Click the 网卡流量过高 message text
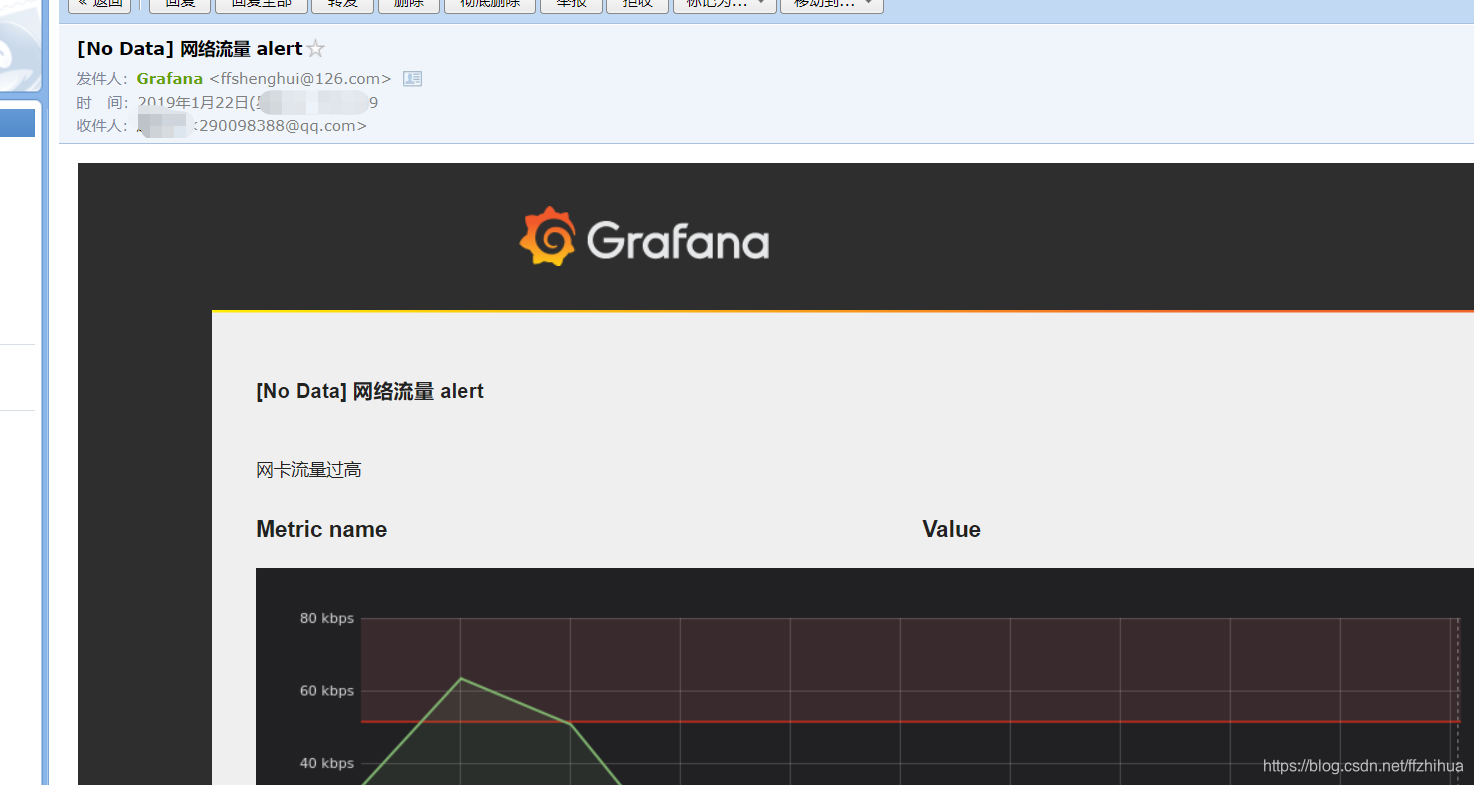 coord(309,470)
